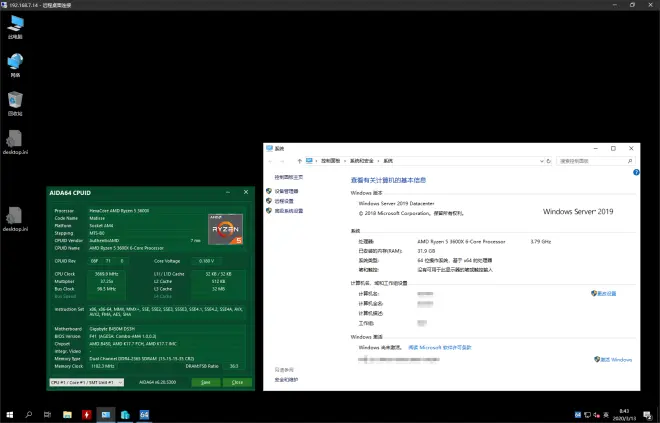Click the 系统 breadcrumb item
Image resolution: width=660 pixels, height=423 pixels.
tap(388, 161)
